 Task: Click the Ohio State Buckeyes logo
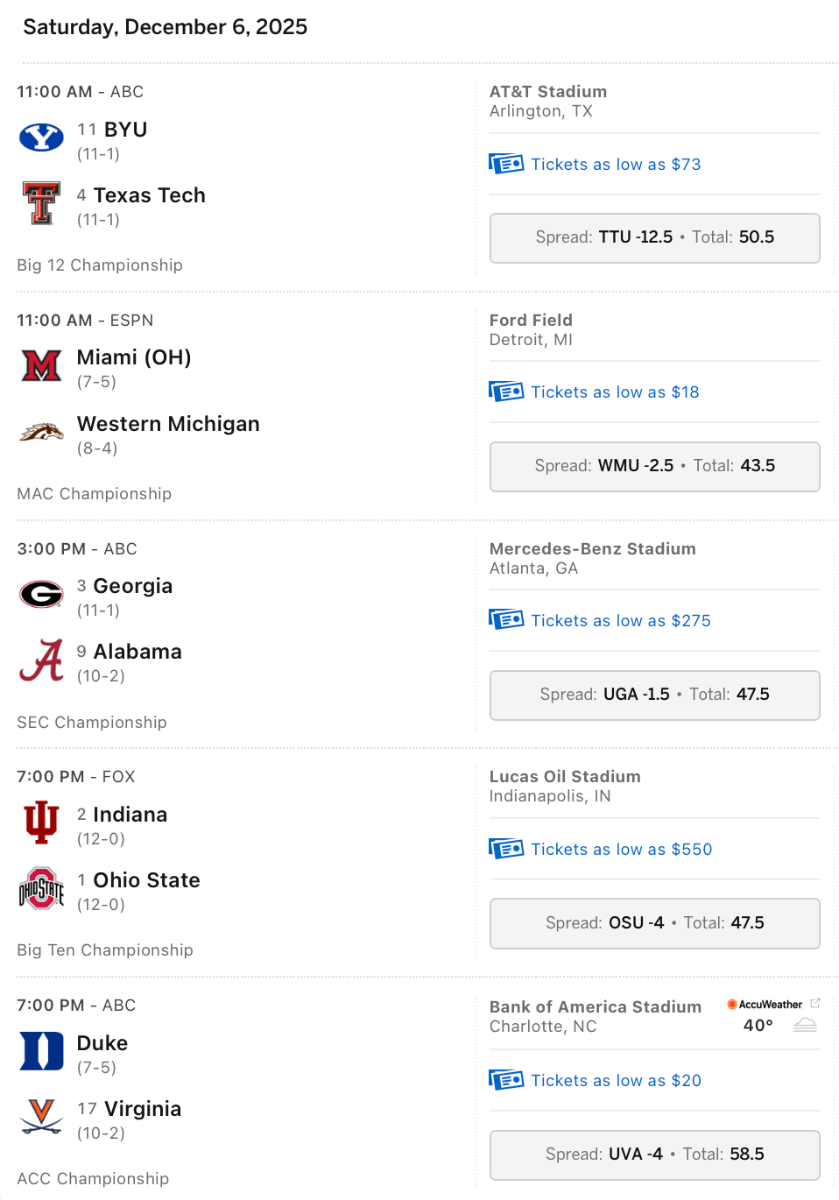41,889
